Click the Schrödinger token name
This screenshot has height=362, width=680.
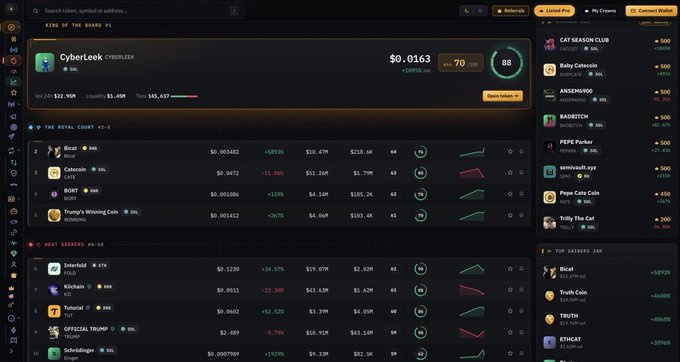[x=79, y=350]
